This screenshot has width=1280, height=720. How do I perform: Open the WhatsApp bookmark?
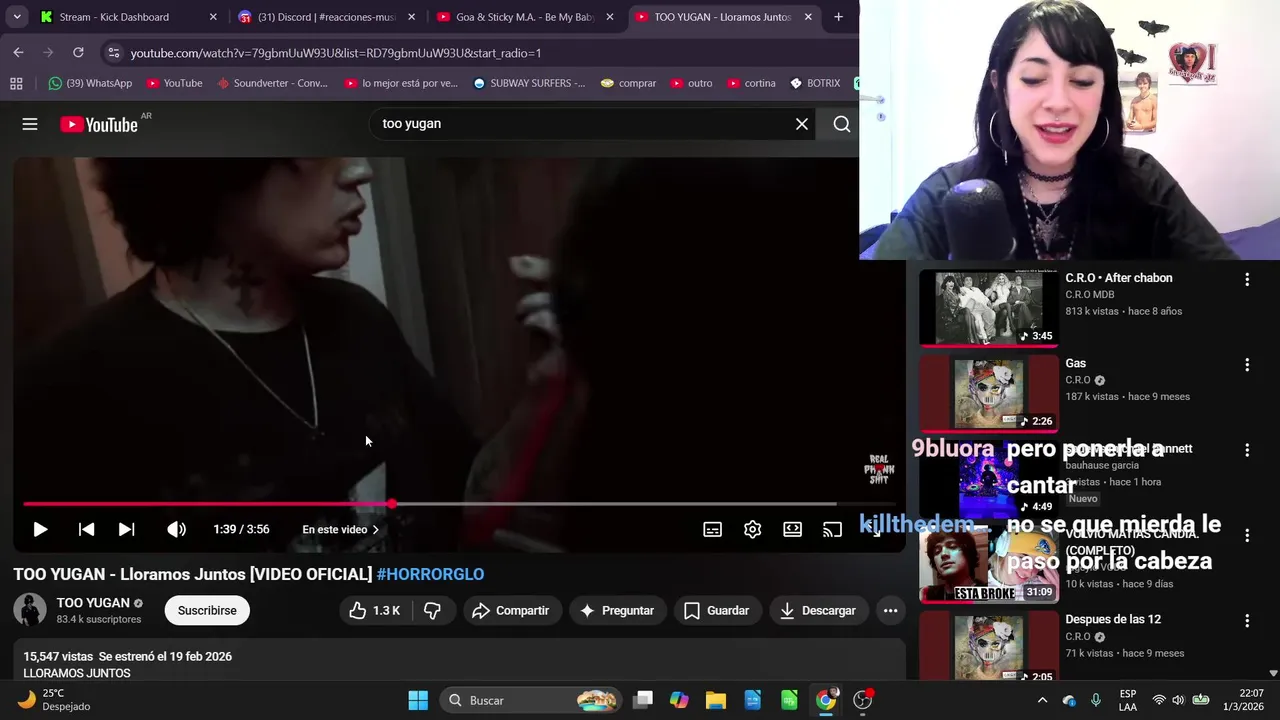[x=90, y=83]
